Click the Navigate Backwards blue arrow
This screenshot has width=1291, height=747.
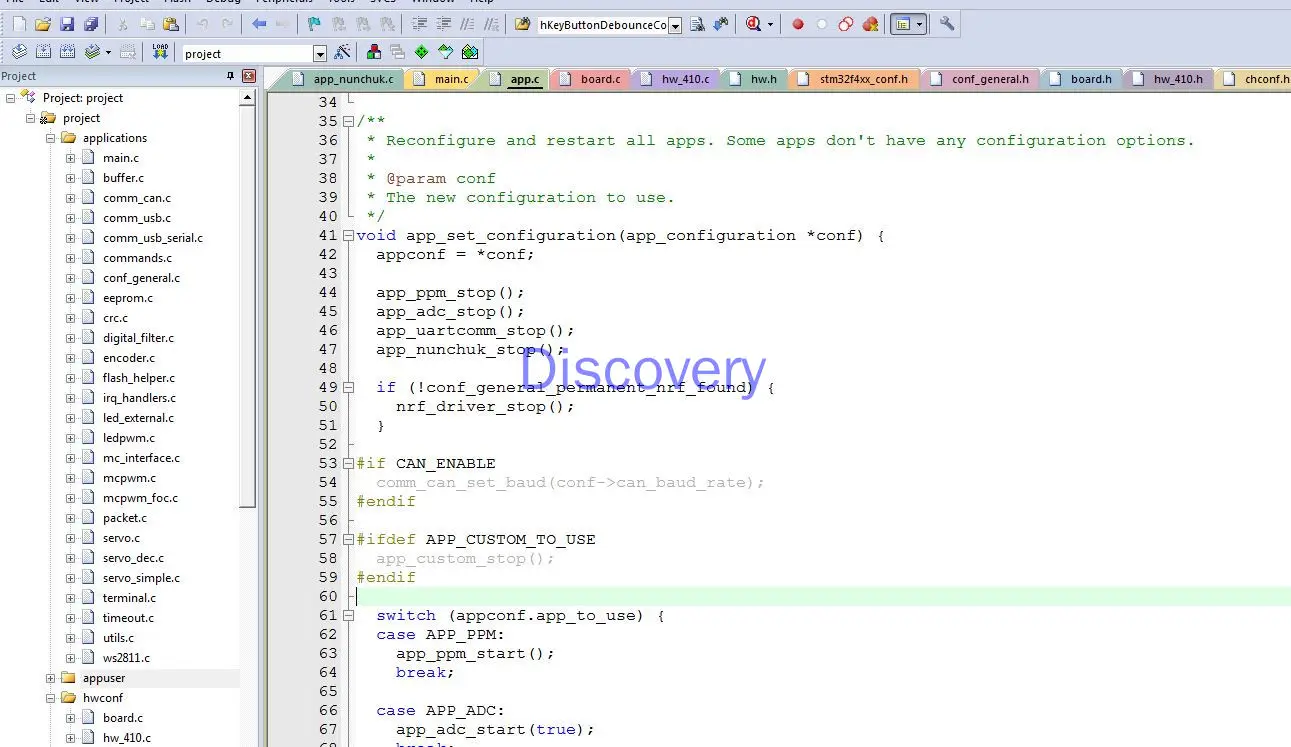click(259, 24)
